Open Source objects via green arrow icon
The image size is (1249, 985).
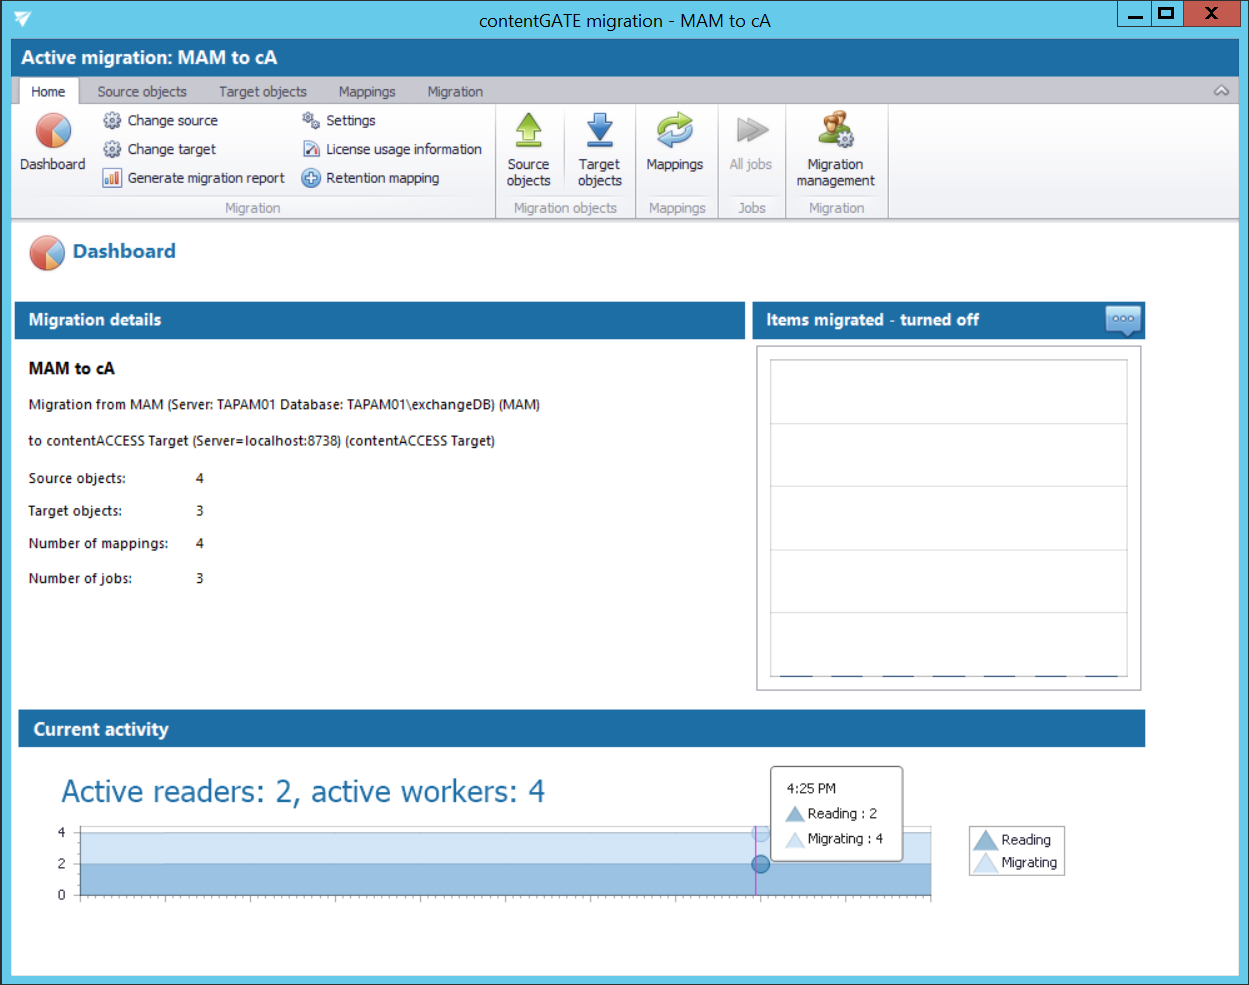[528, 131]
